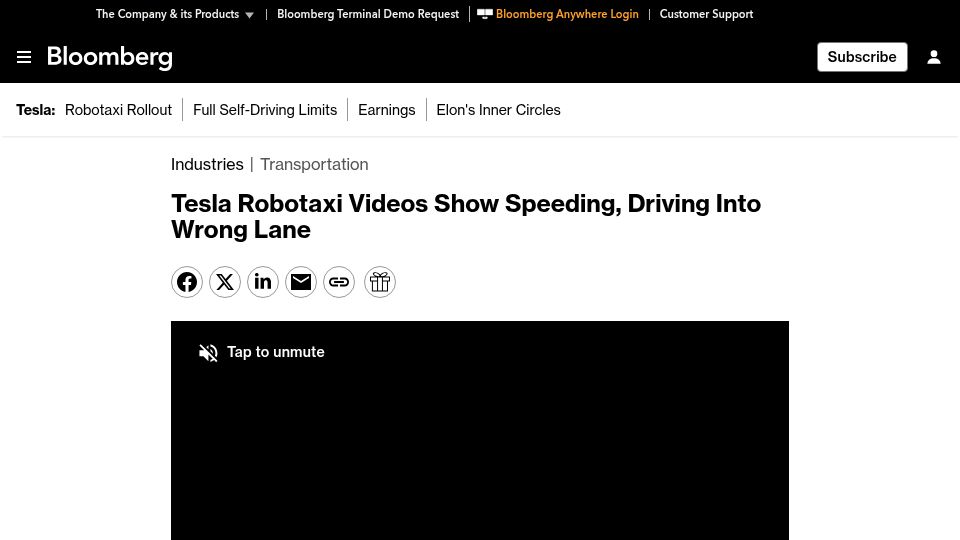Image resolution: width=960 pixels, height=540 pixels.
Task: Click the Bloomberg Anywhere terminal icon
Action: point(484,14)
